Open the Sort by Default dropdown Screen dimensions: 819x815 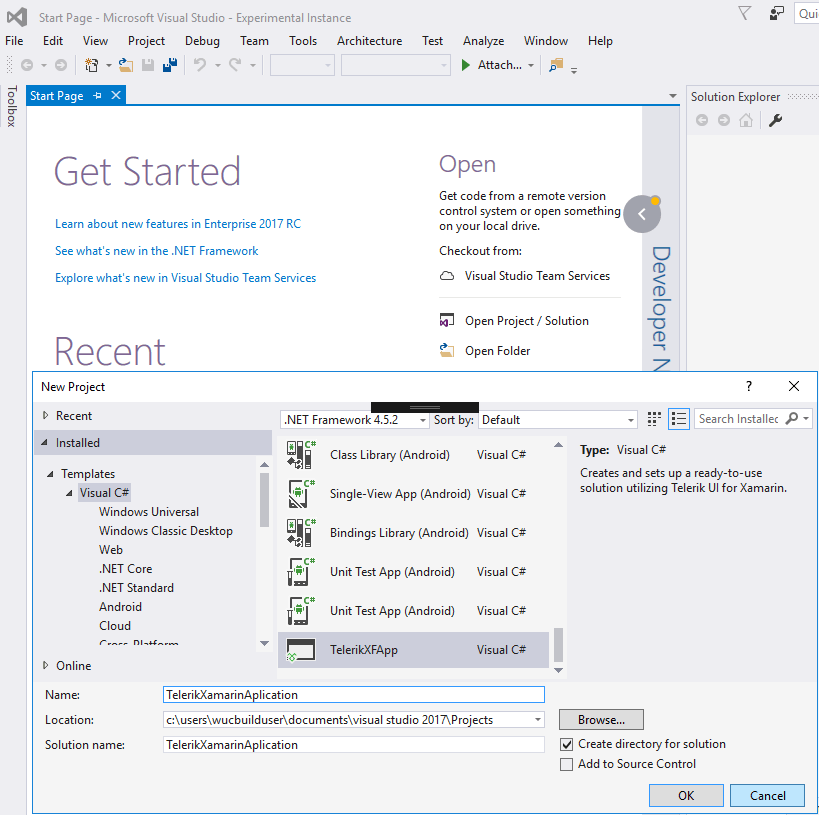558,420
